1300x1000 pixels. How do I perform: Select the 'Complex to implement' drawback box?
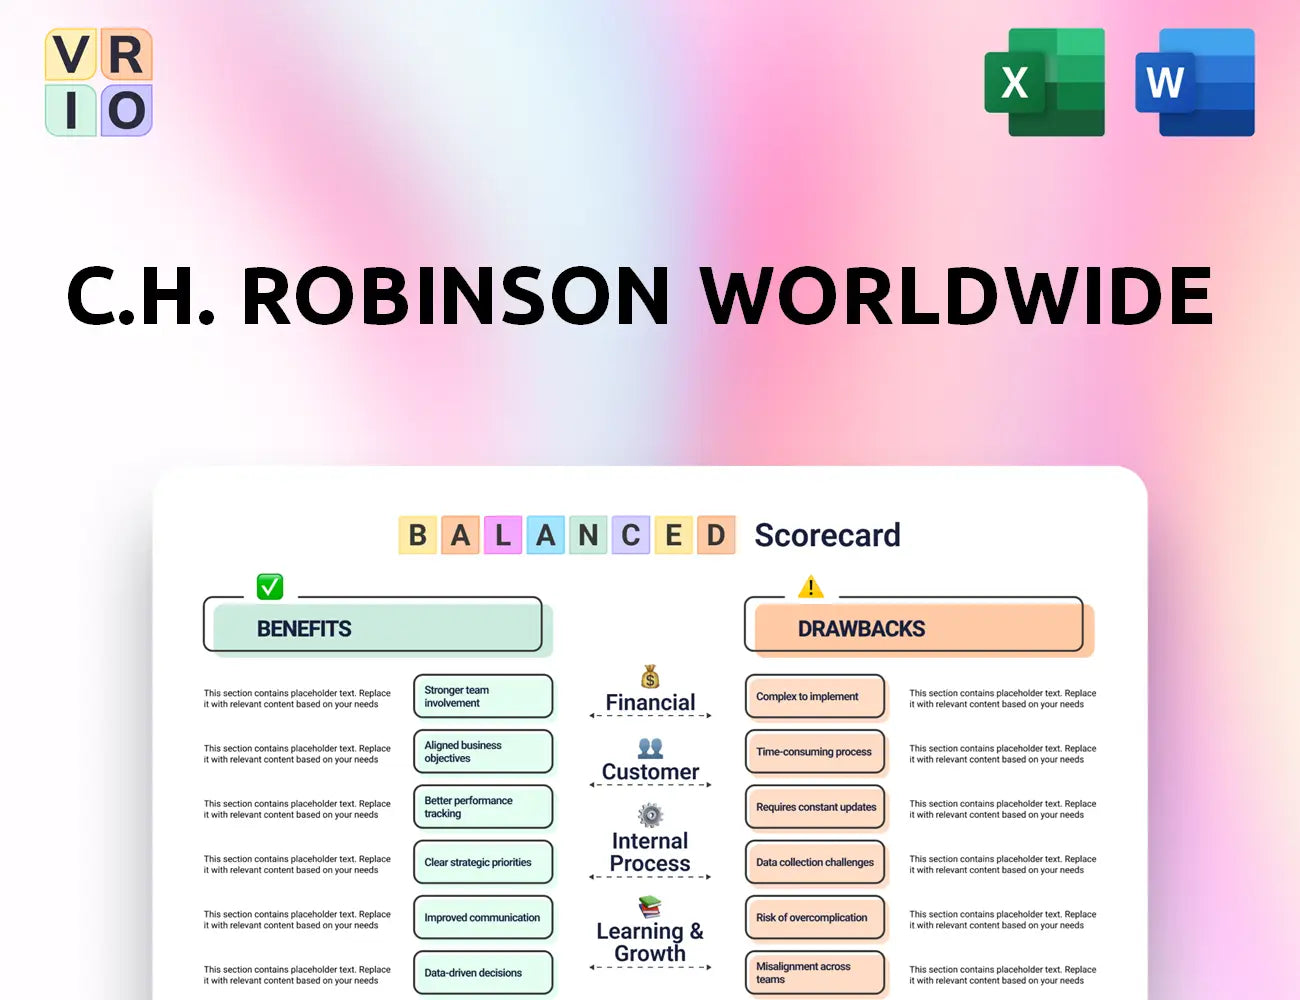[x=815, y=696]
